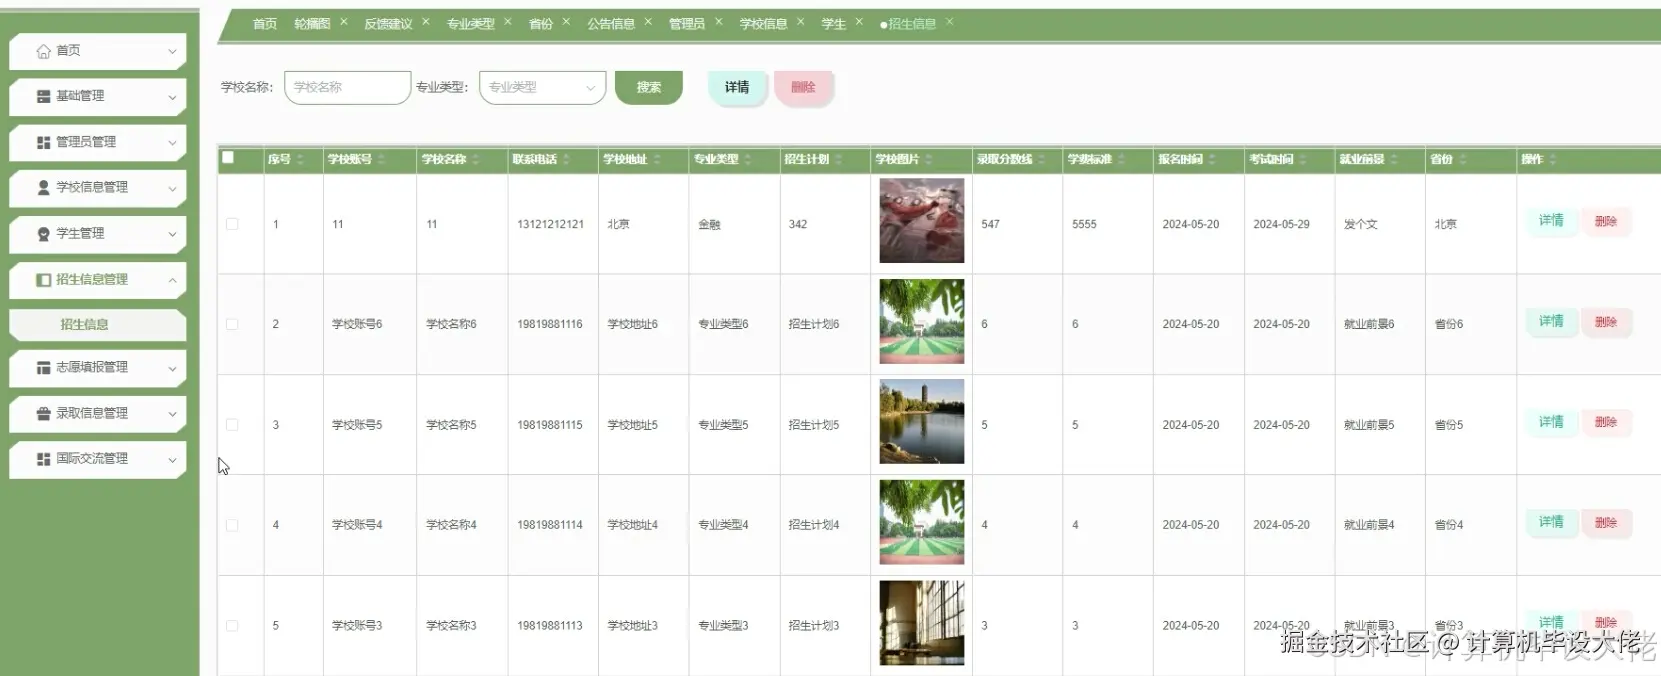1661x676 pixels.
Task: Expand the 管理员管理 menu chevron
Action: 172,143
